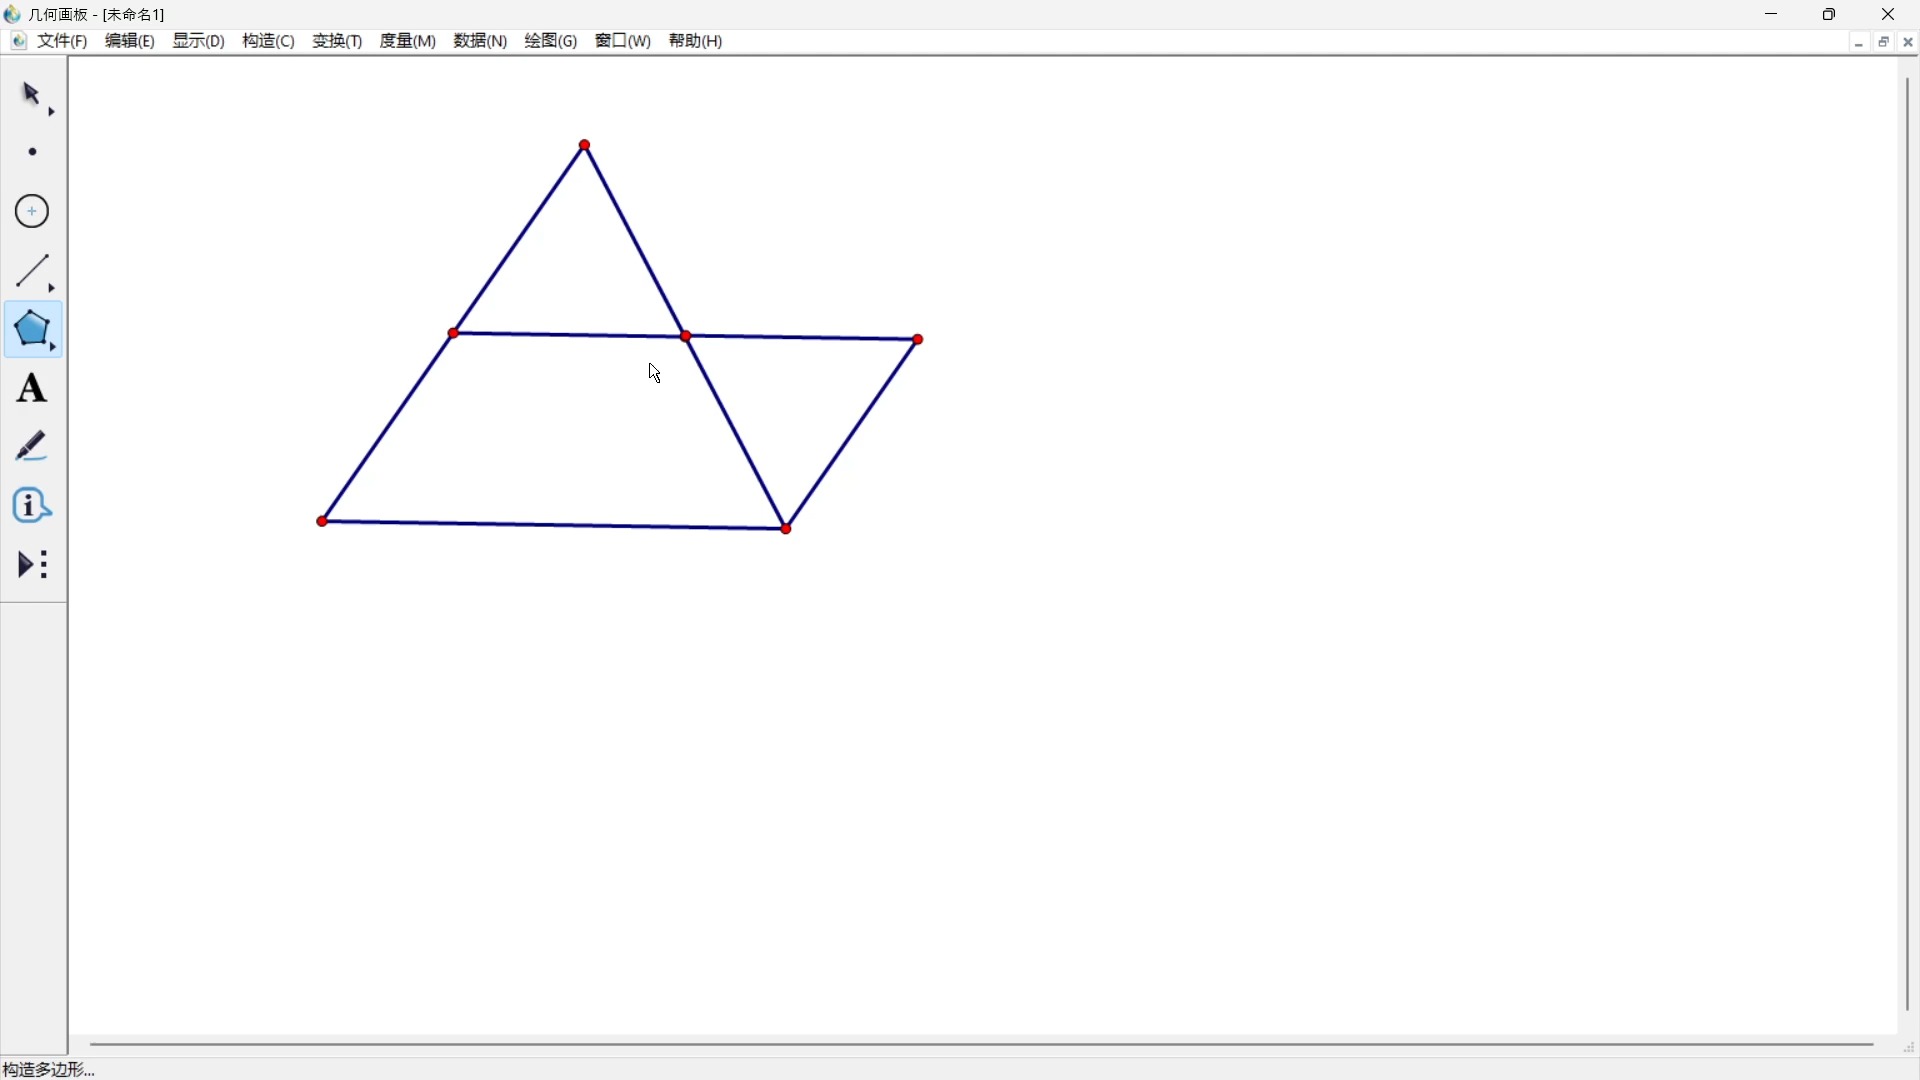The image size is (1920, 1080).
Task: Open the 数据(N) menu
Action: tap(481, 41)
